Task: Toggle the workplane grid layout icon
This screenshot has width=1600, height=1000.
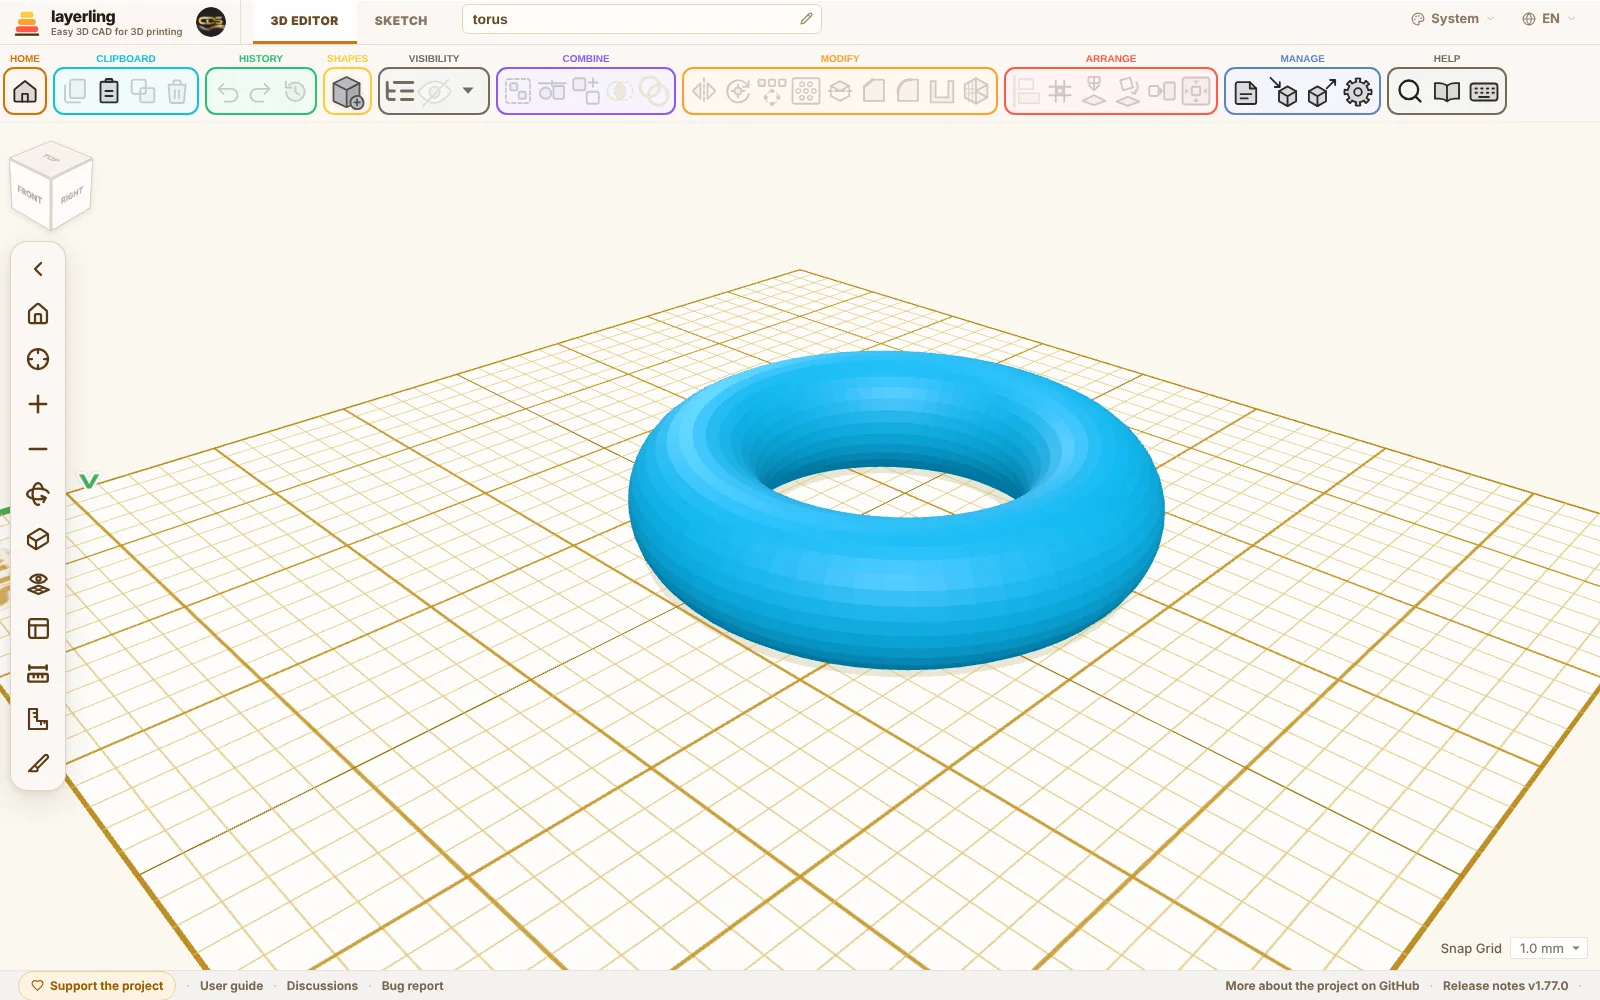Action: coord(38,629)
